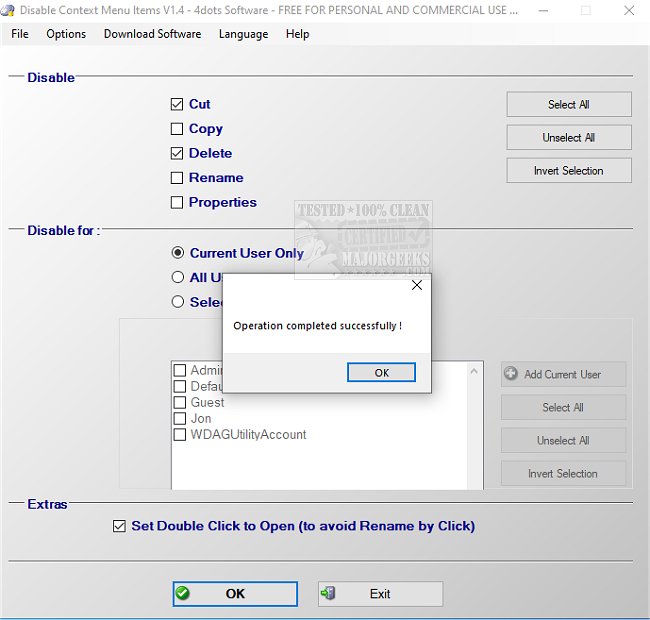
Task: Choose the All Users radio option
Action: tap(178, 277)
